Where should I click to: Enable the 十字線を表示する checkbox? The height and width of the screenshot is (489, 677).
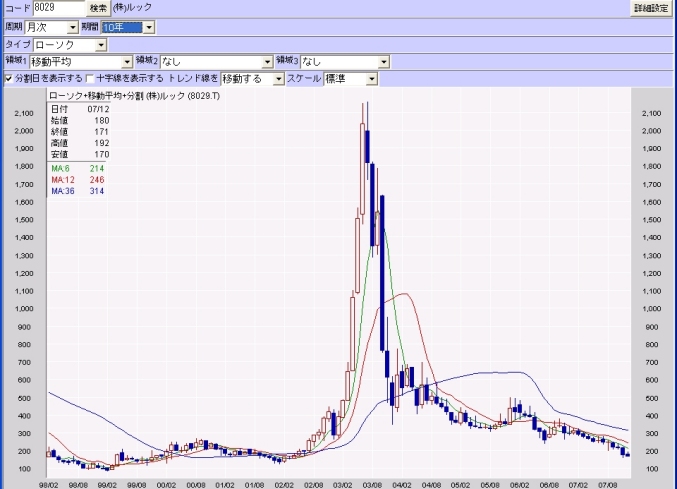tap(90, 78)
